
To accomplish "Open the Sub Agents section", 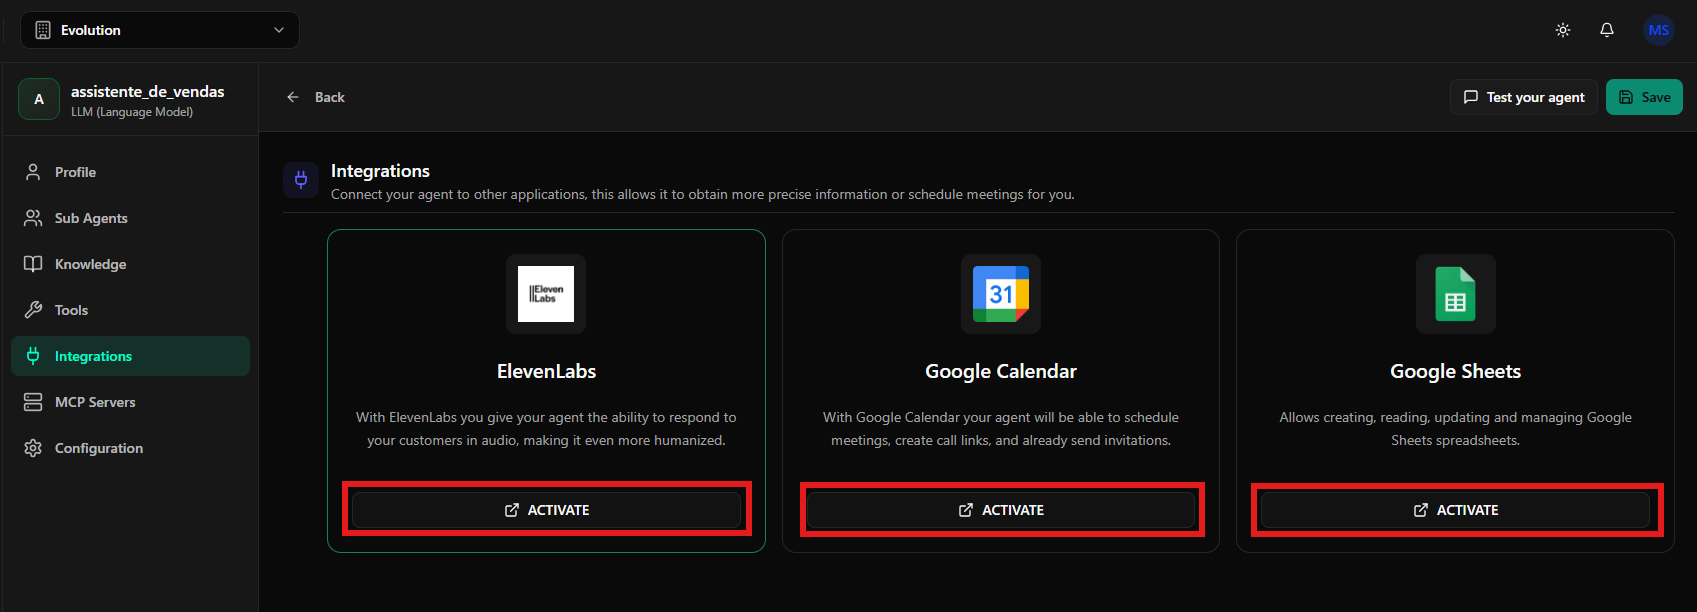I will 130,218.
